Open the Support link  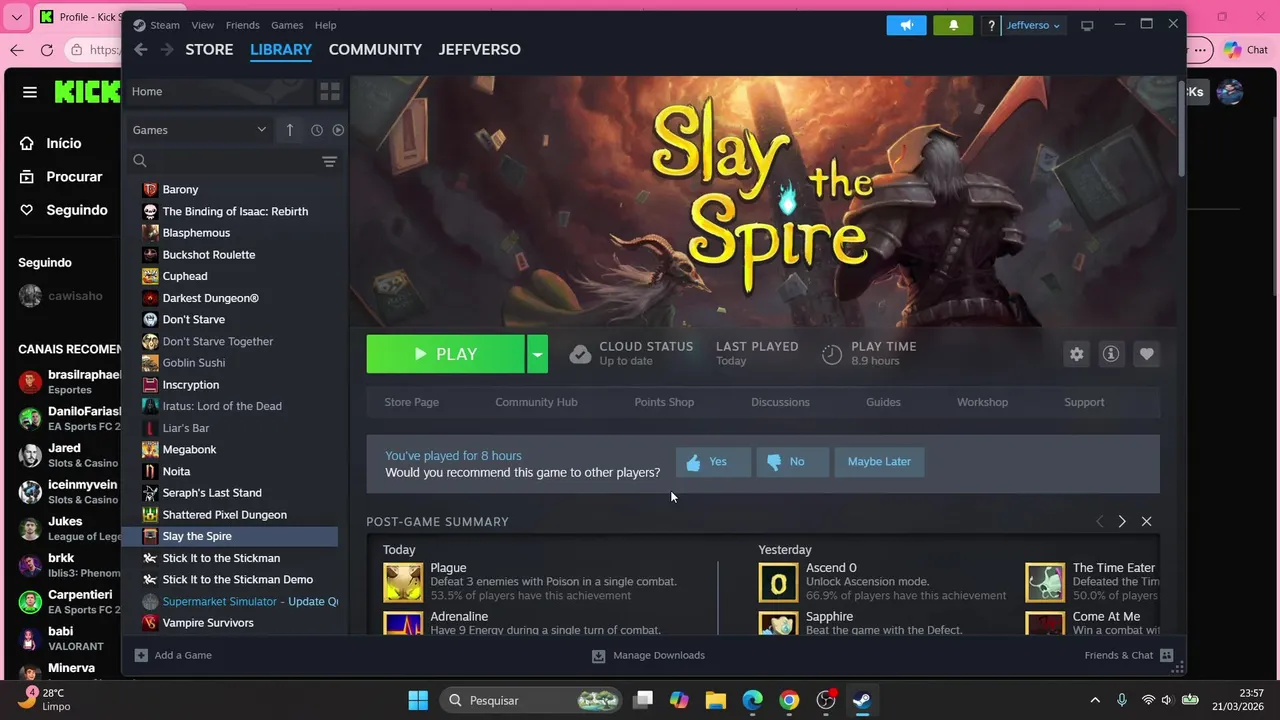click(1084, 402)
